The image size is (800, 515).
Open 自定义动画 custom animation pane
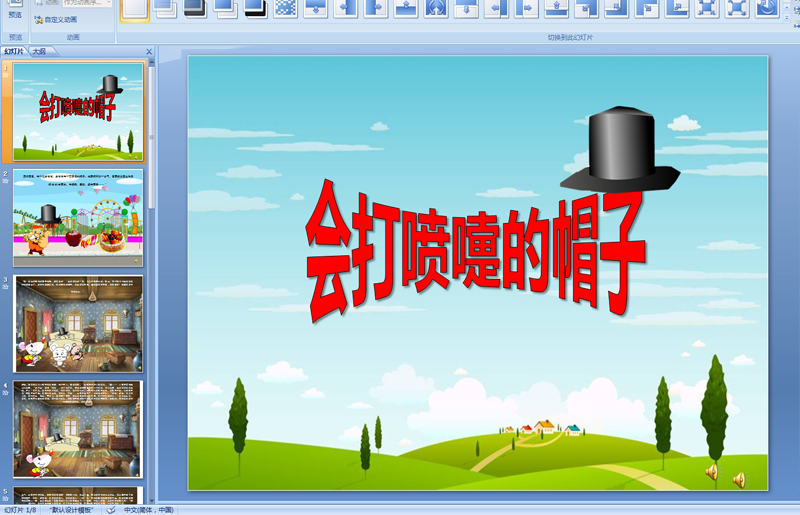[56, 19]
